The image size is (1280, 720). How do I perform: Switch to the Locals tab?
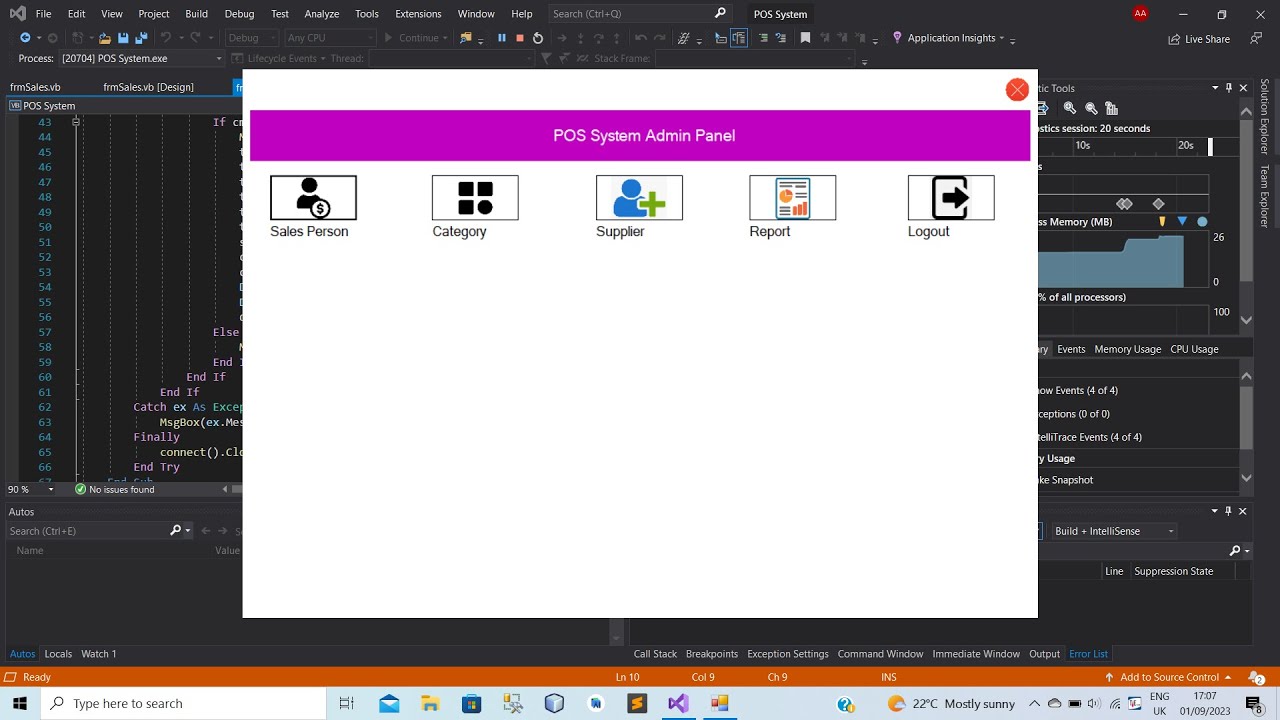(x=58, y=654)
